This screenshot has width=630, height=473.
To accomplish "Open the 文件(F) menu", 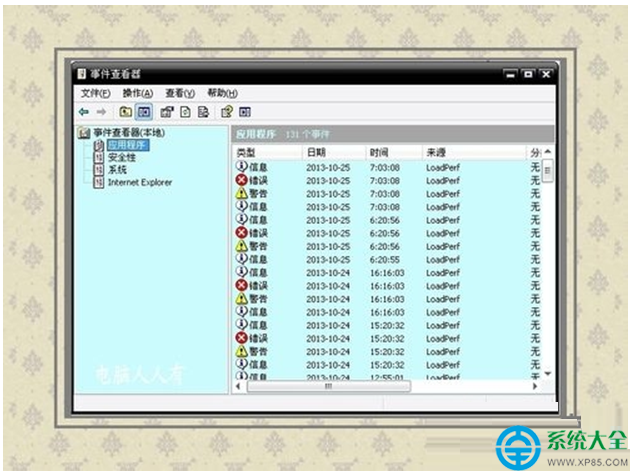I will point(96,93).
